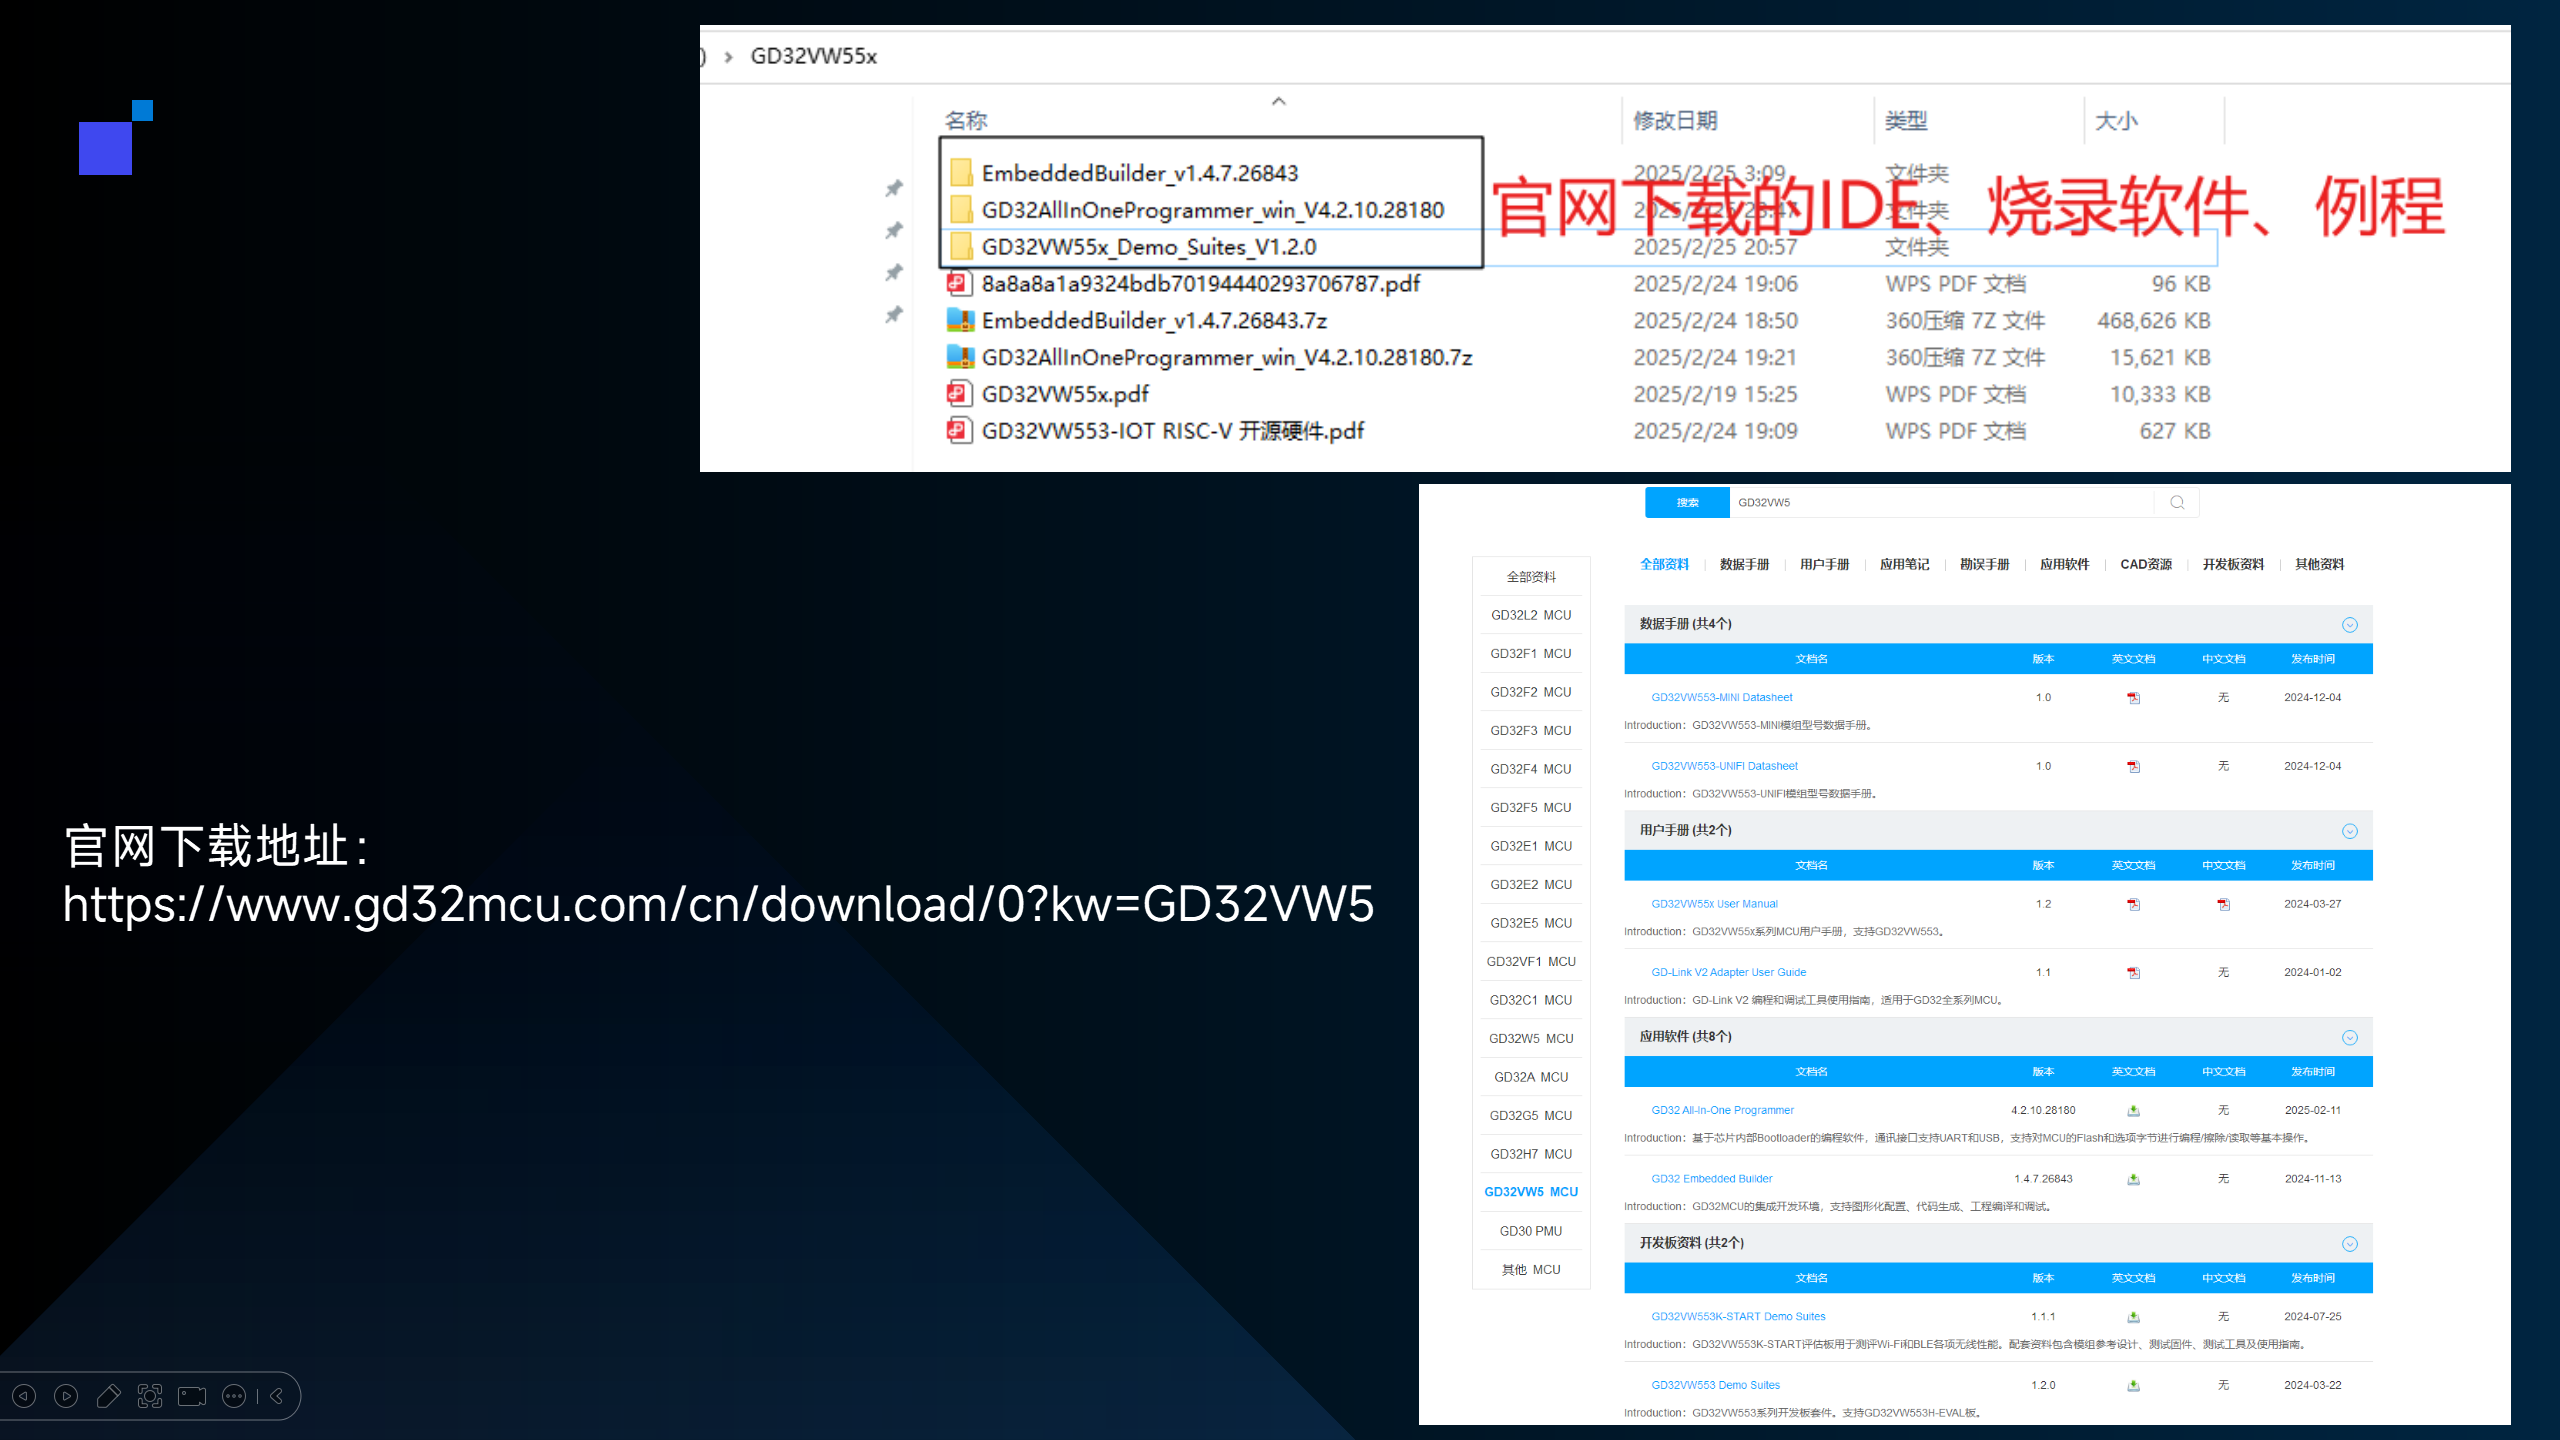This screenshot has height=1440, width=2560.
Task: Click the blue 搜索 button
Action: point(1687,503)
